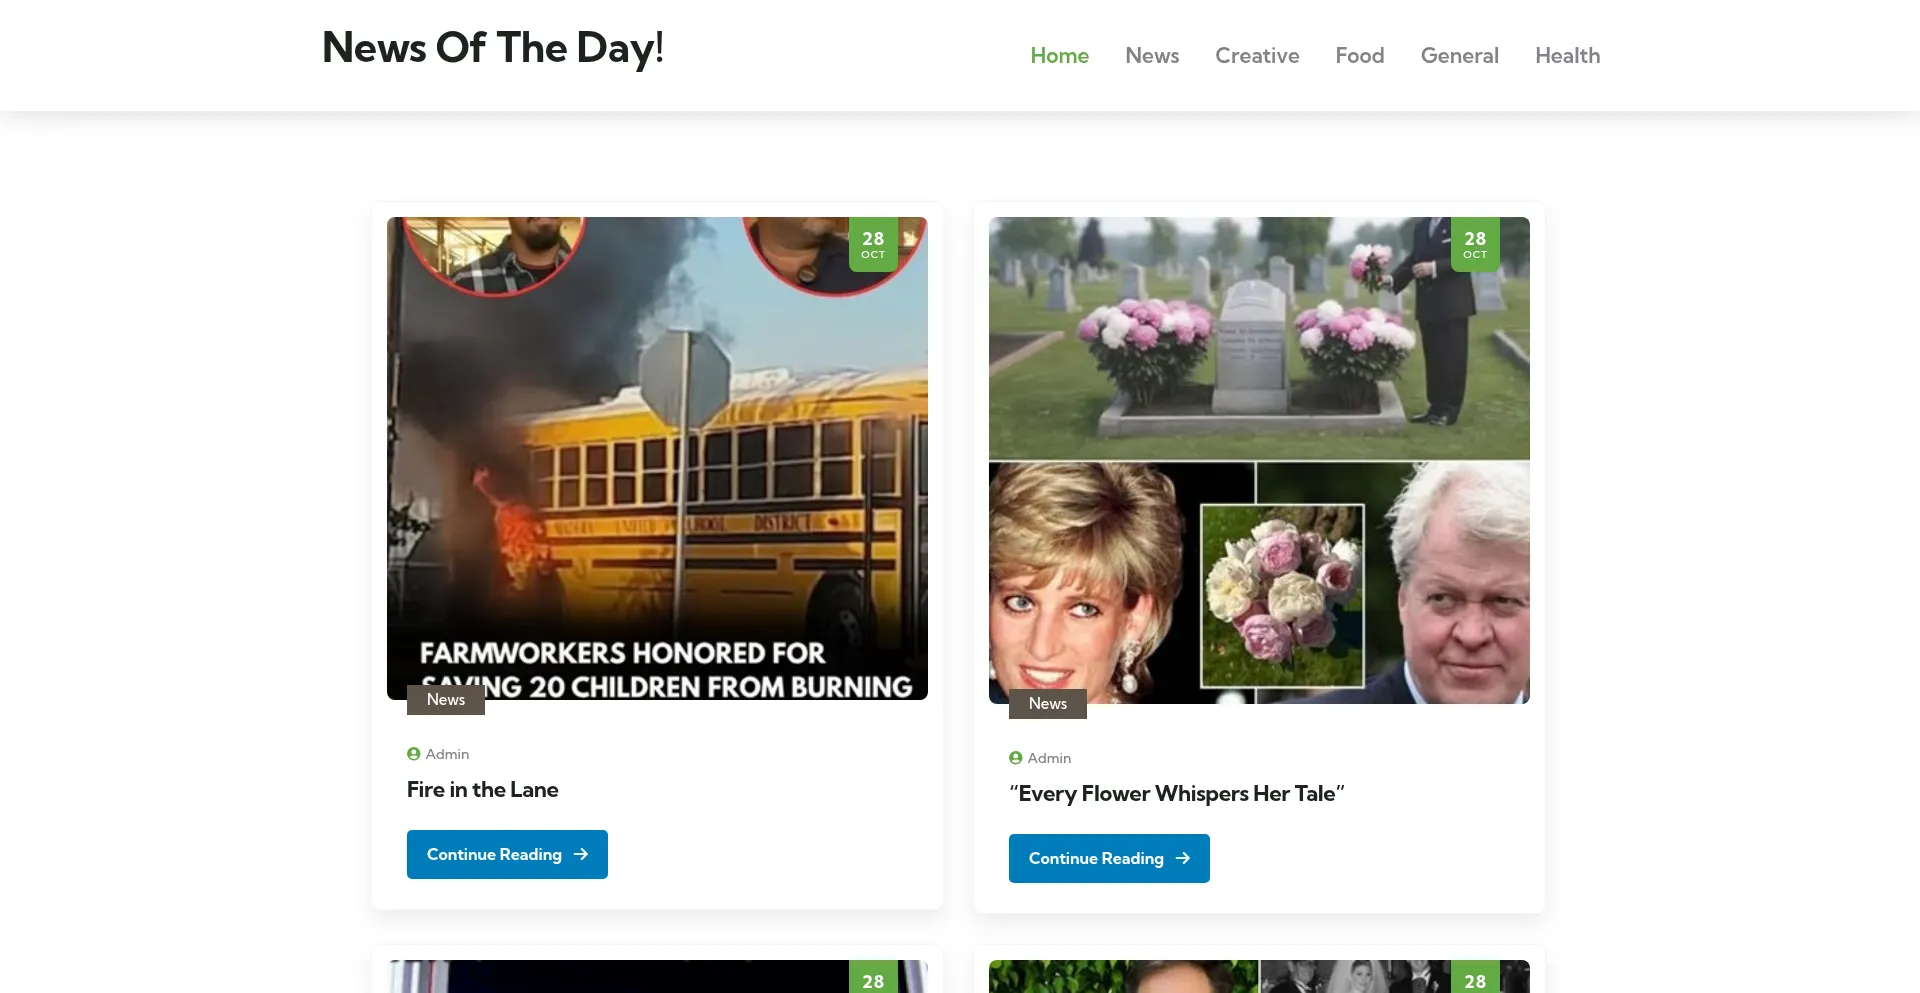Click the 28 Oct date badge on the gravestone image
1920x993 pixels.
[1475, 244]
